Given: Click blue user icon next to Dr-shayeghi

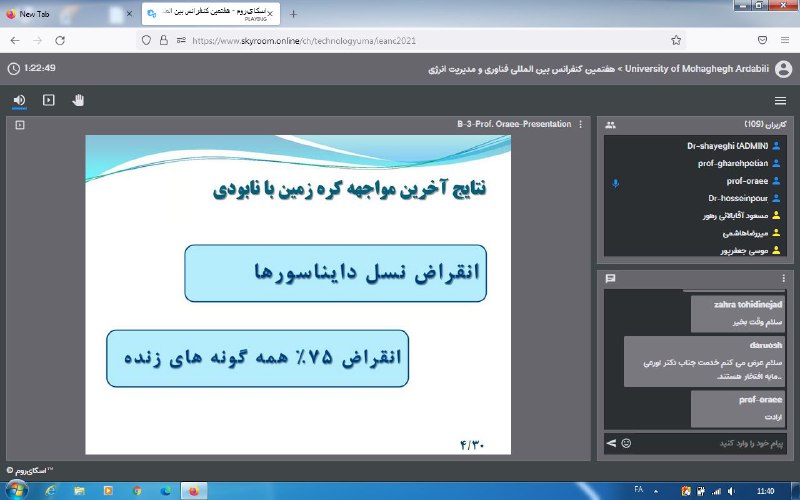Looking at the screenshot, I should 776,146.
